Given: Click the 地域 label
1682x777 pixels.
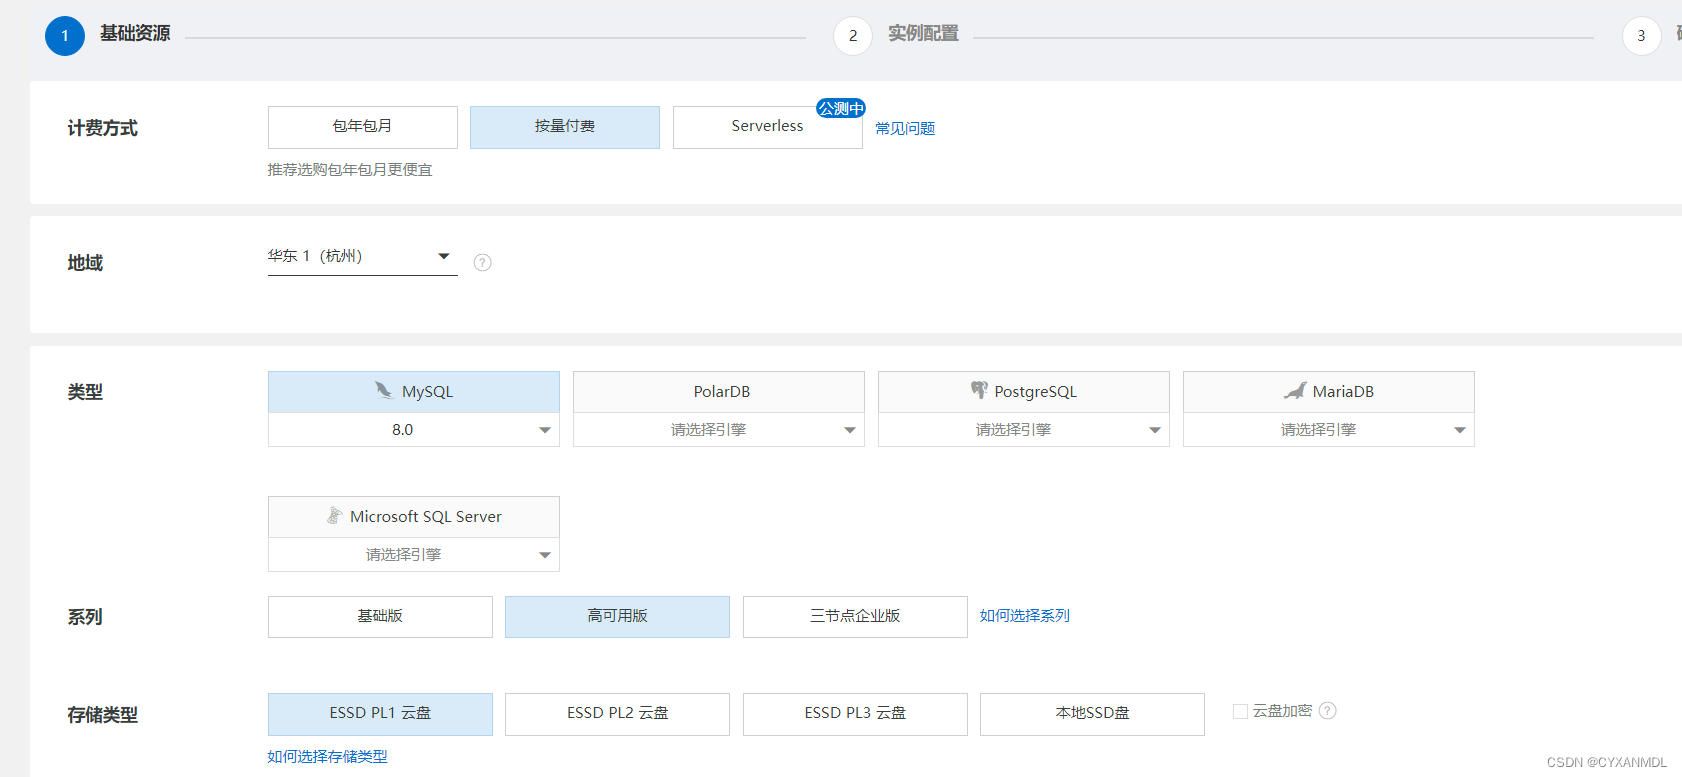Looking at the screenshot, I should pos(85,263).
